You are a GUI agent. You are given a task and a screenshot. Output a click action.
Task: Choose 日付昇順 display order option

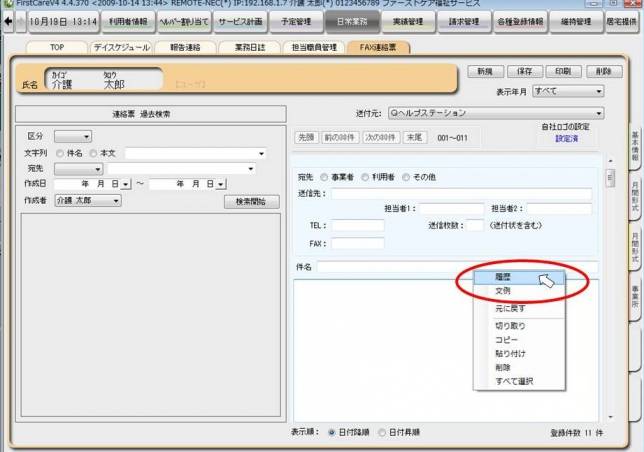click(382, 432)
